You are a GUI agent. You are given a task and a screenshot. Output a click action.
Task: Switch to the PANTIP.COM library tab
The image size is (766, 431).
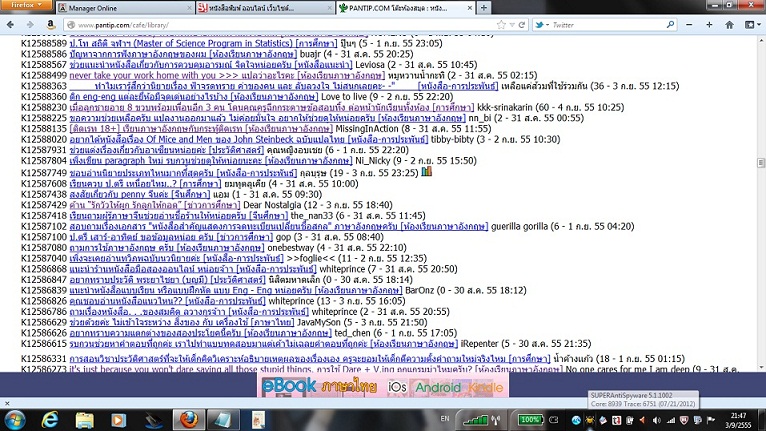point(404,8)
